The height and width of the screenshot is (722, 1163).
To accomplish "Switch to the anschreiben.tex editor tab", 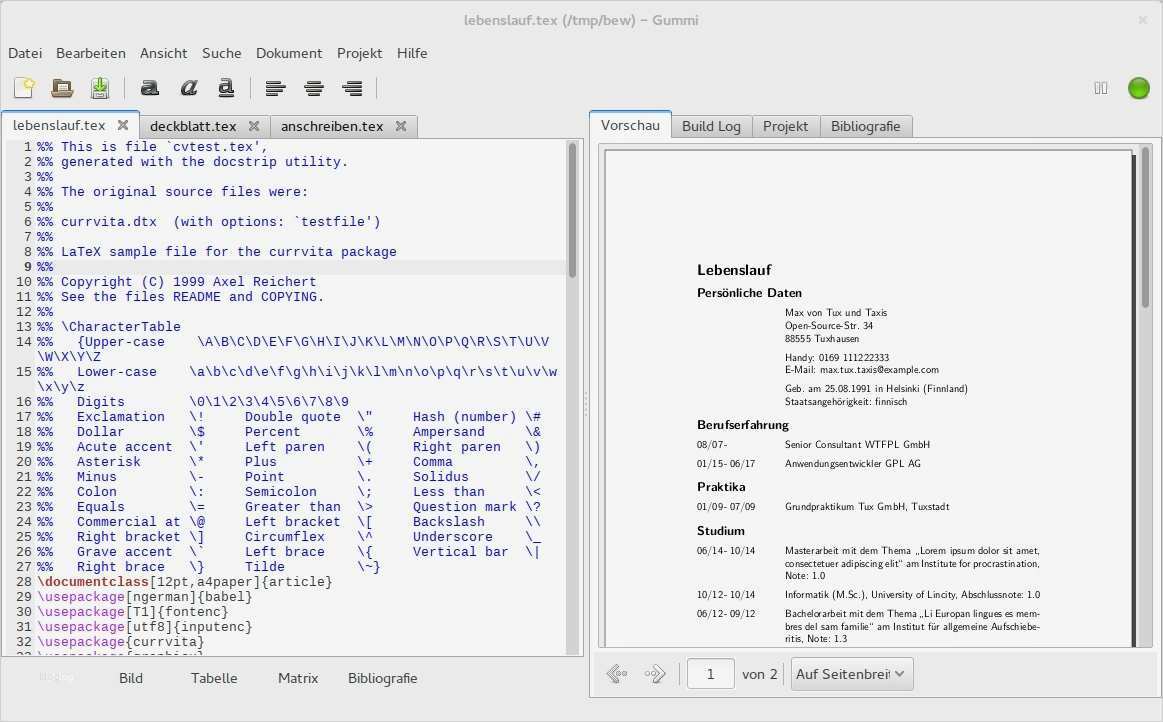I will [x=332, y=126].
